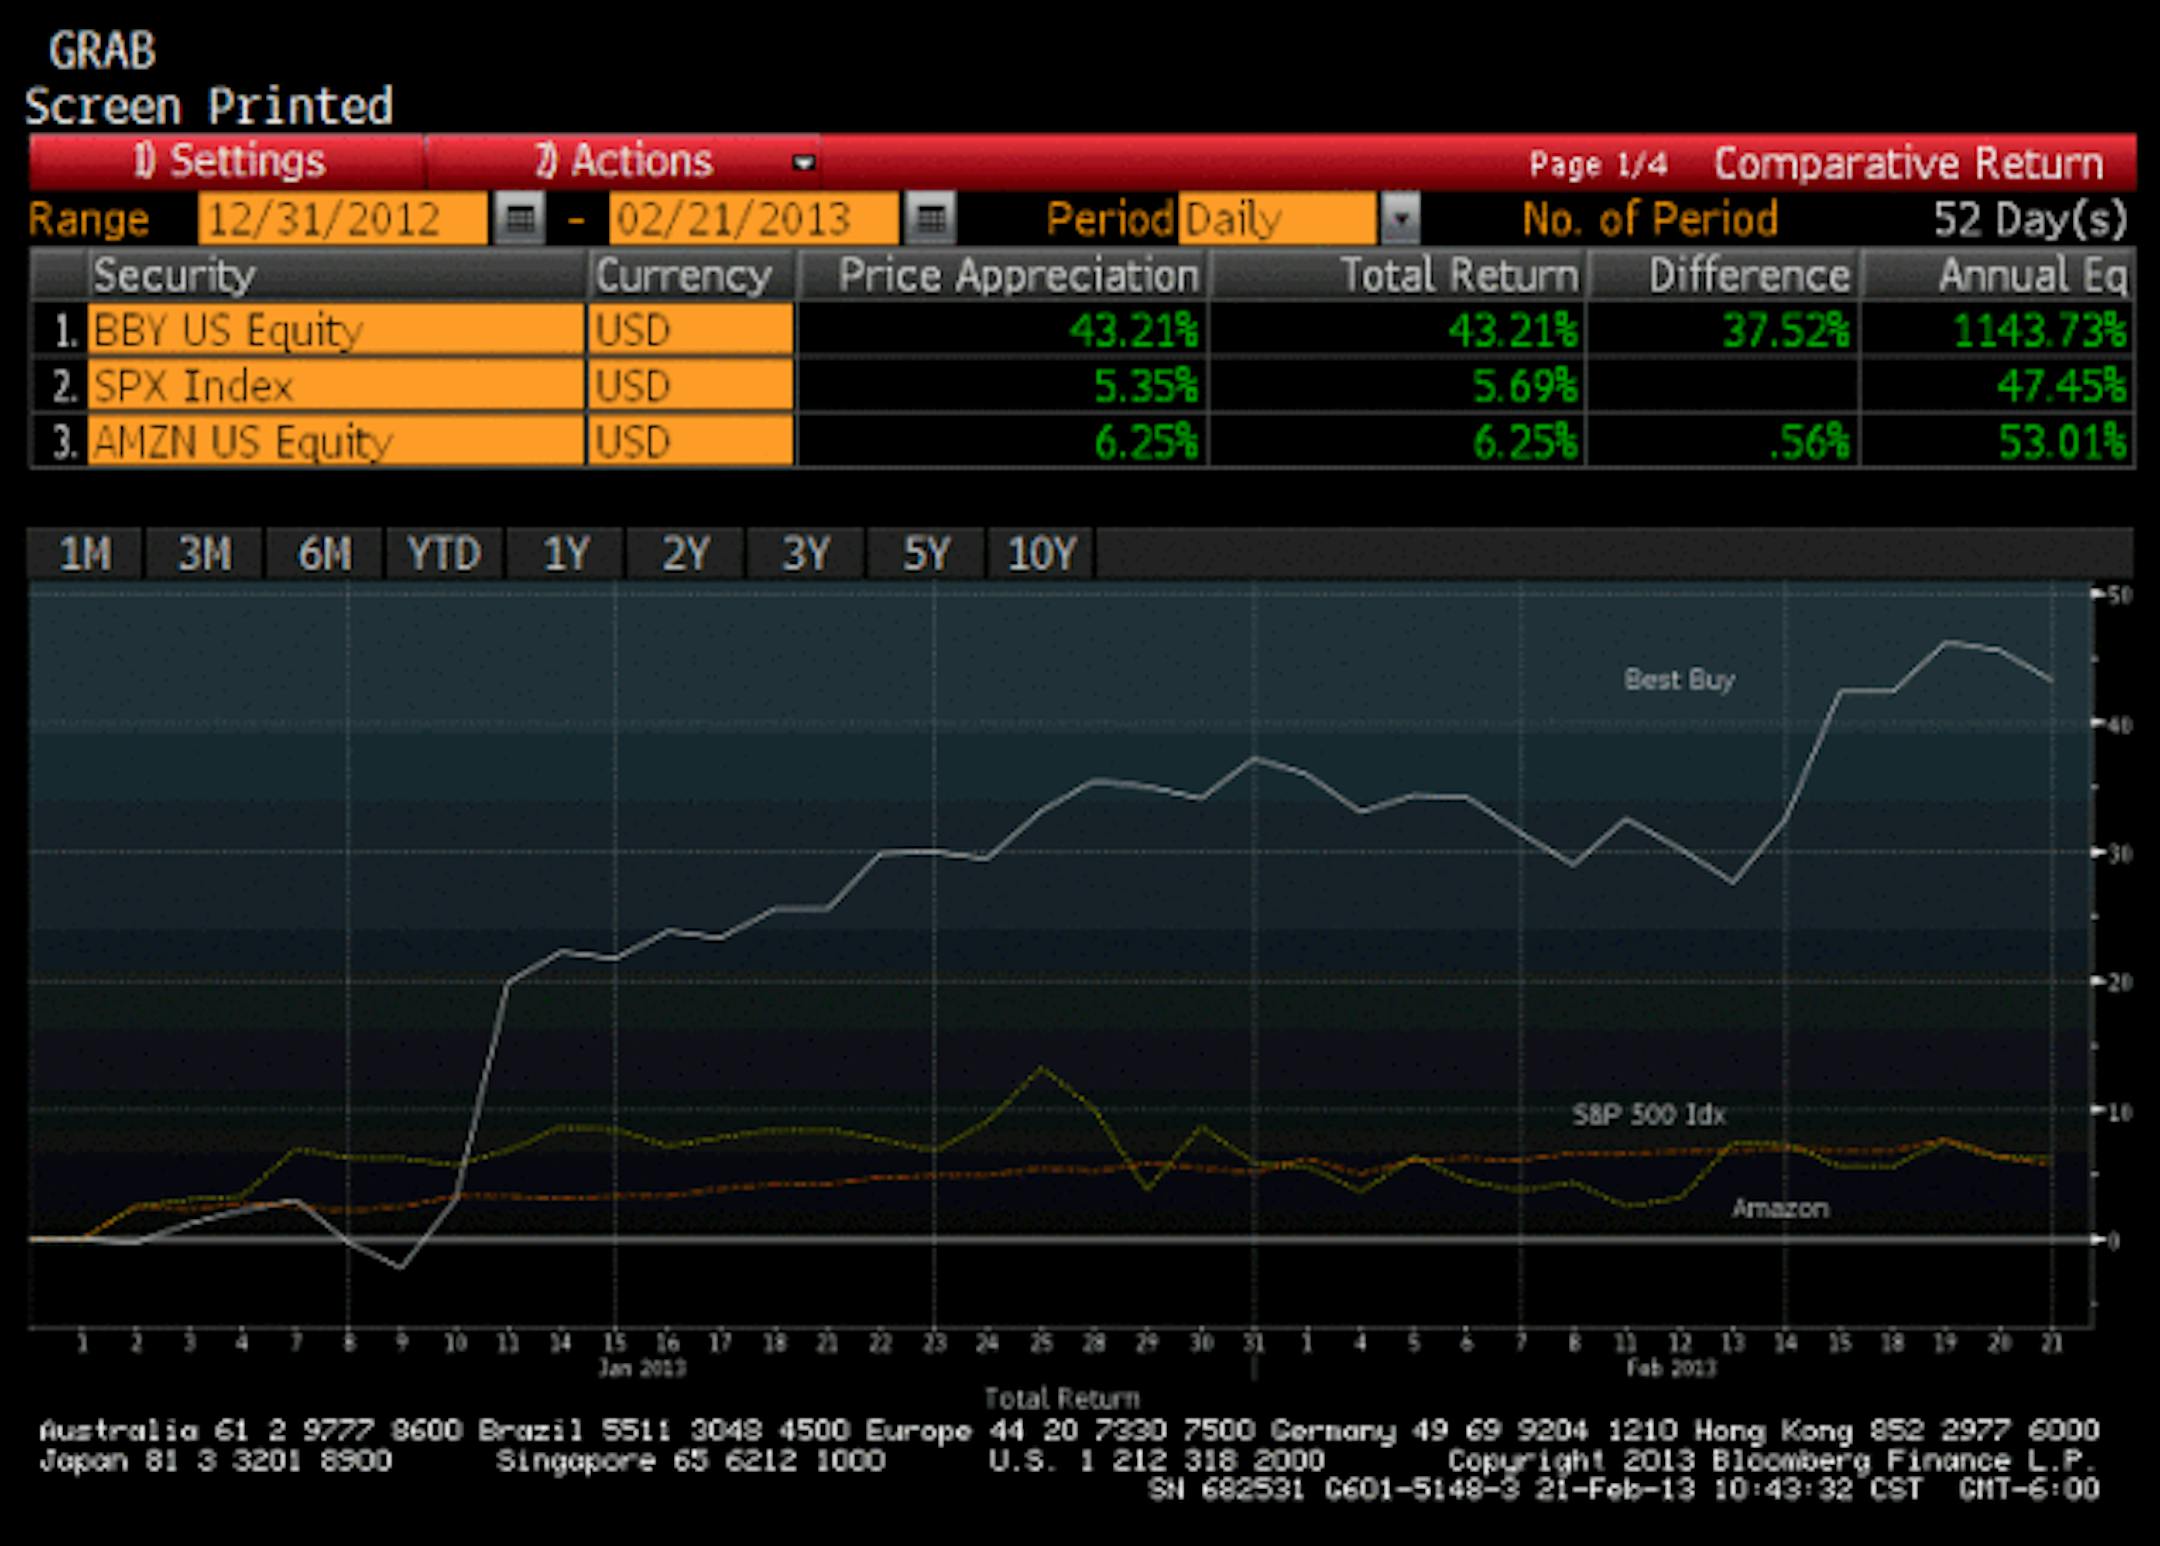Viewport: 2160px width, 1546px height.
Task: Open start date calendar picker icon
Action: (520, 219)
